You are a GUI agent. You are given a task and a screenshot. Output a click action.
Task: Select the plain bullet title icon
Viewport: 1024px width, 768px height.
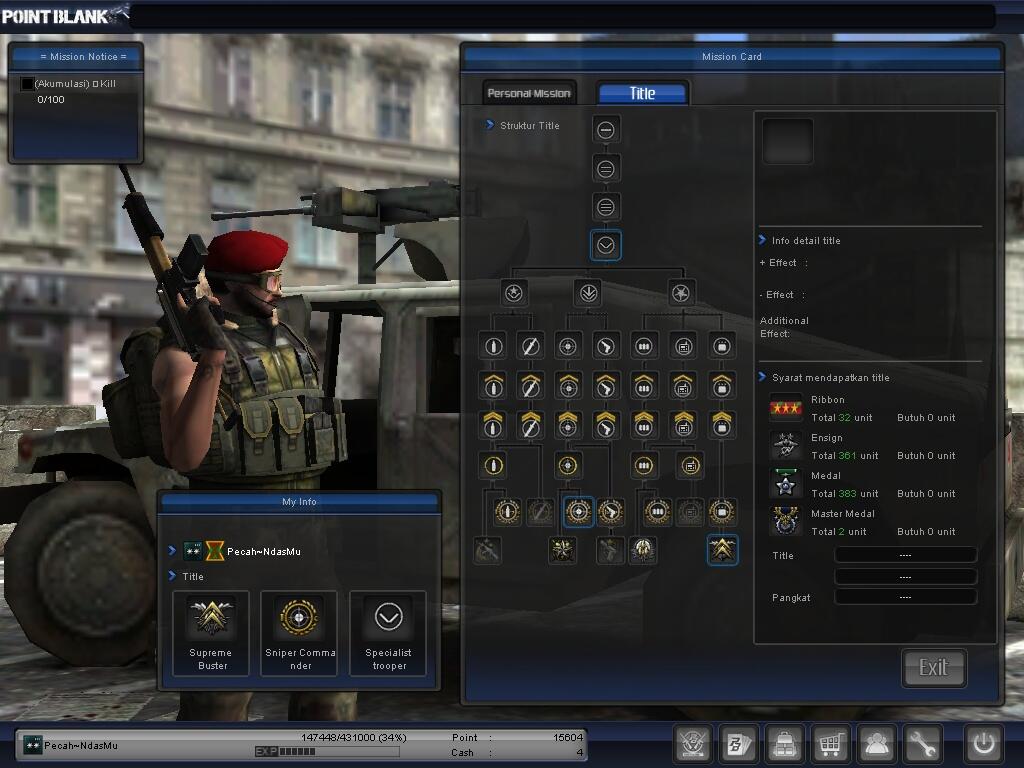pos(493,346)
